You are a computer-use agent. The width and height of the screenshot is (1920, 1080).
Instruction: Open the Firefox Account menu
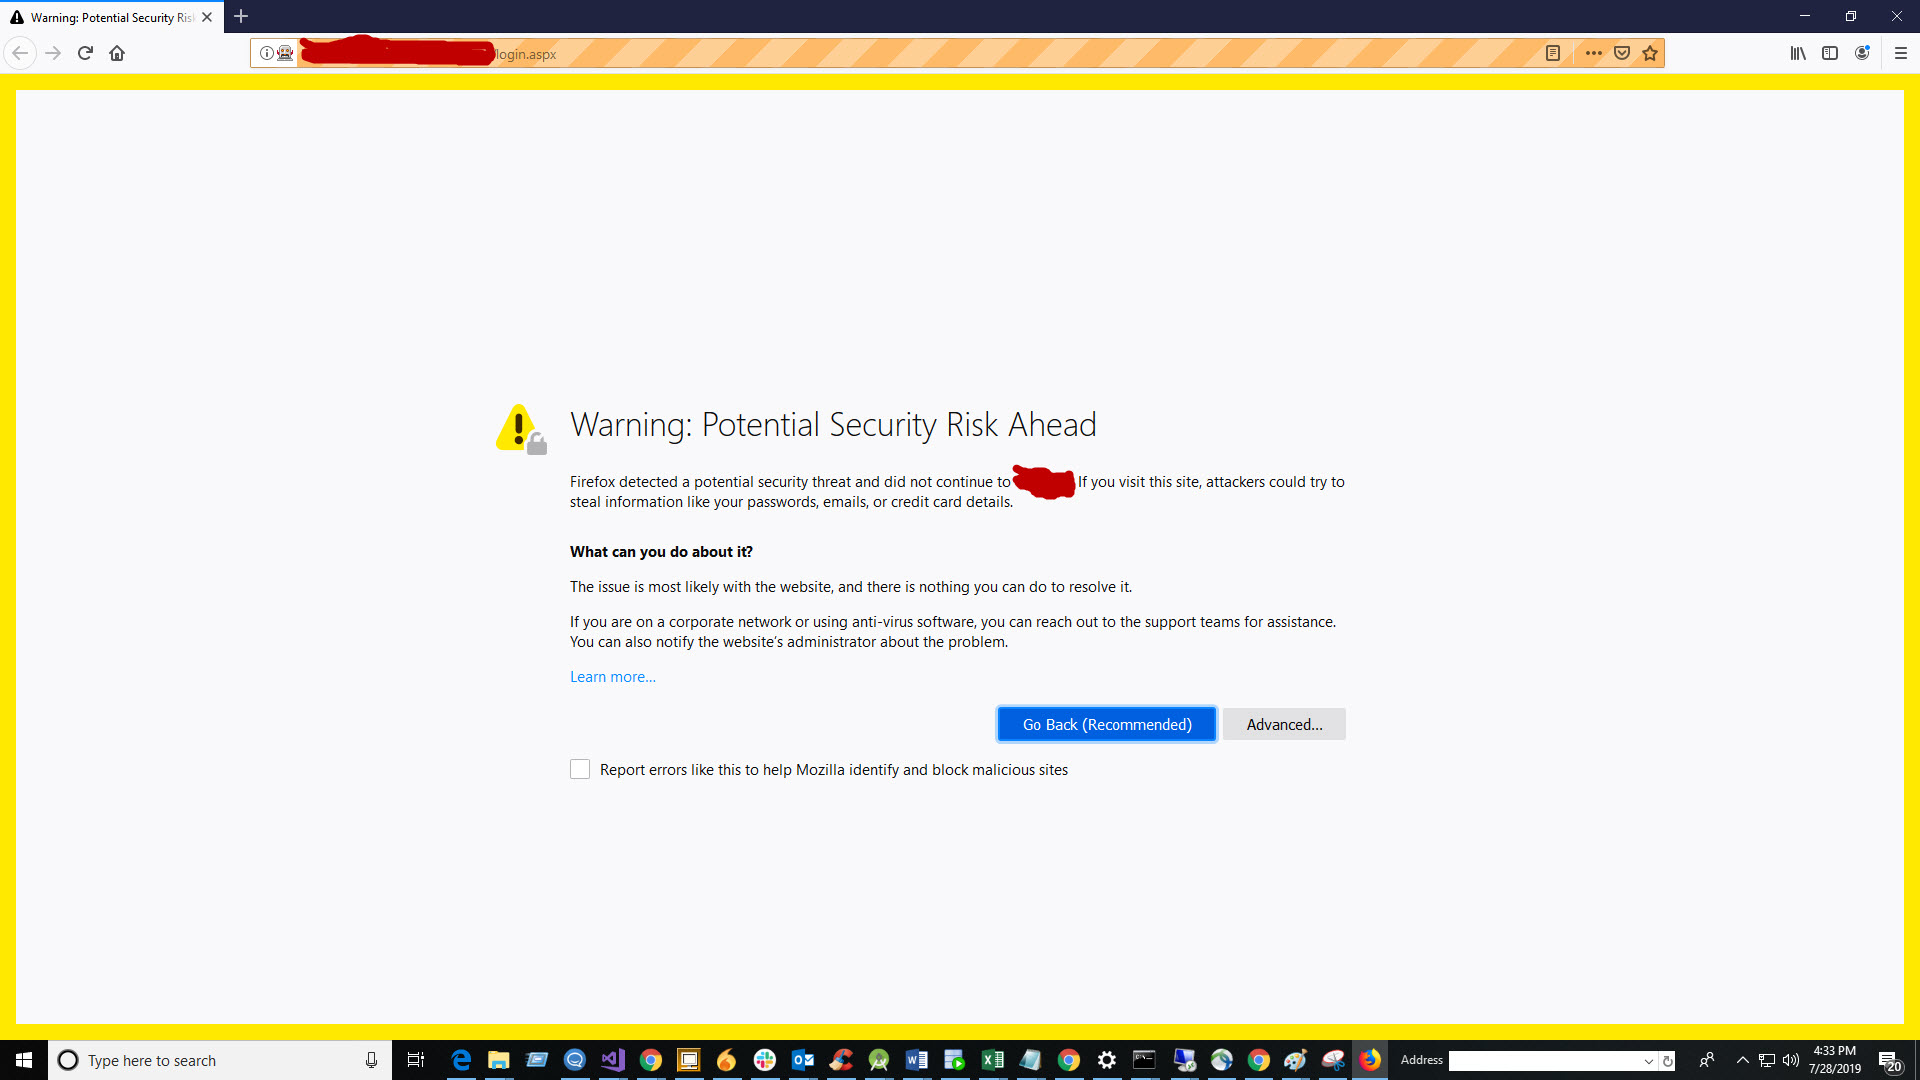pyautogui.click(x=1862, y=53)
